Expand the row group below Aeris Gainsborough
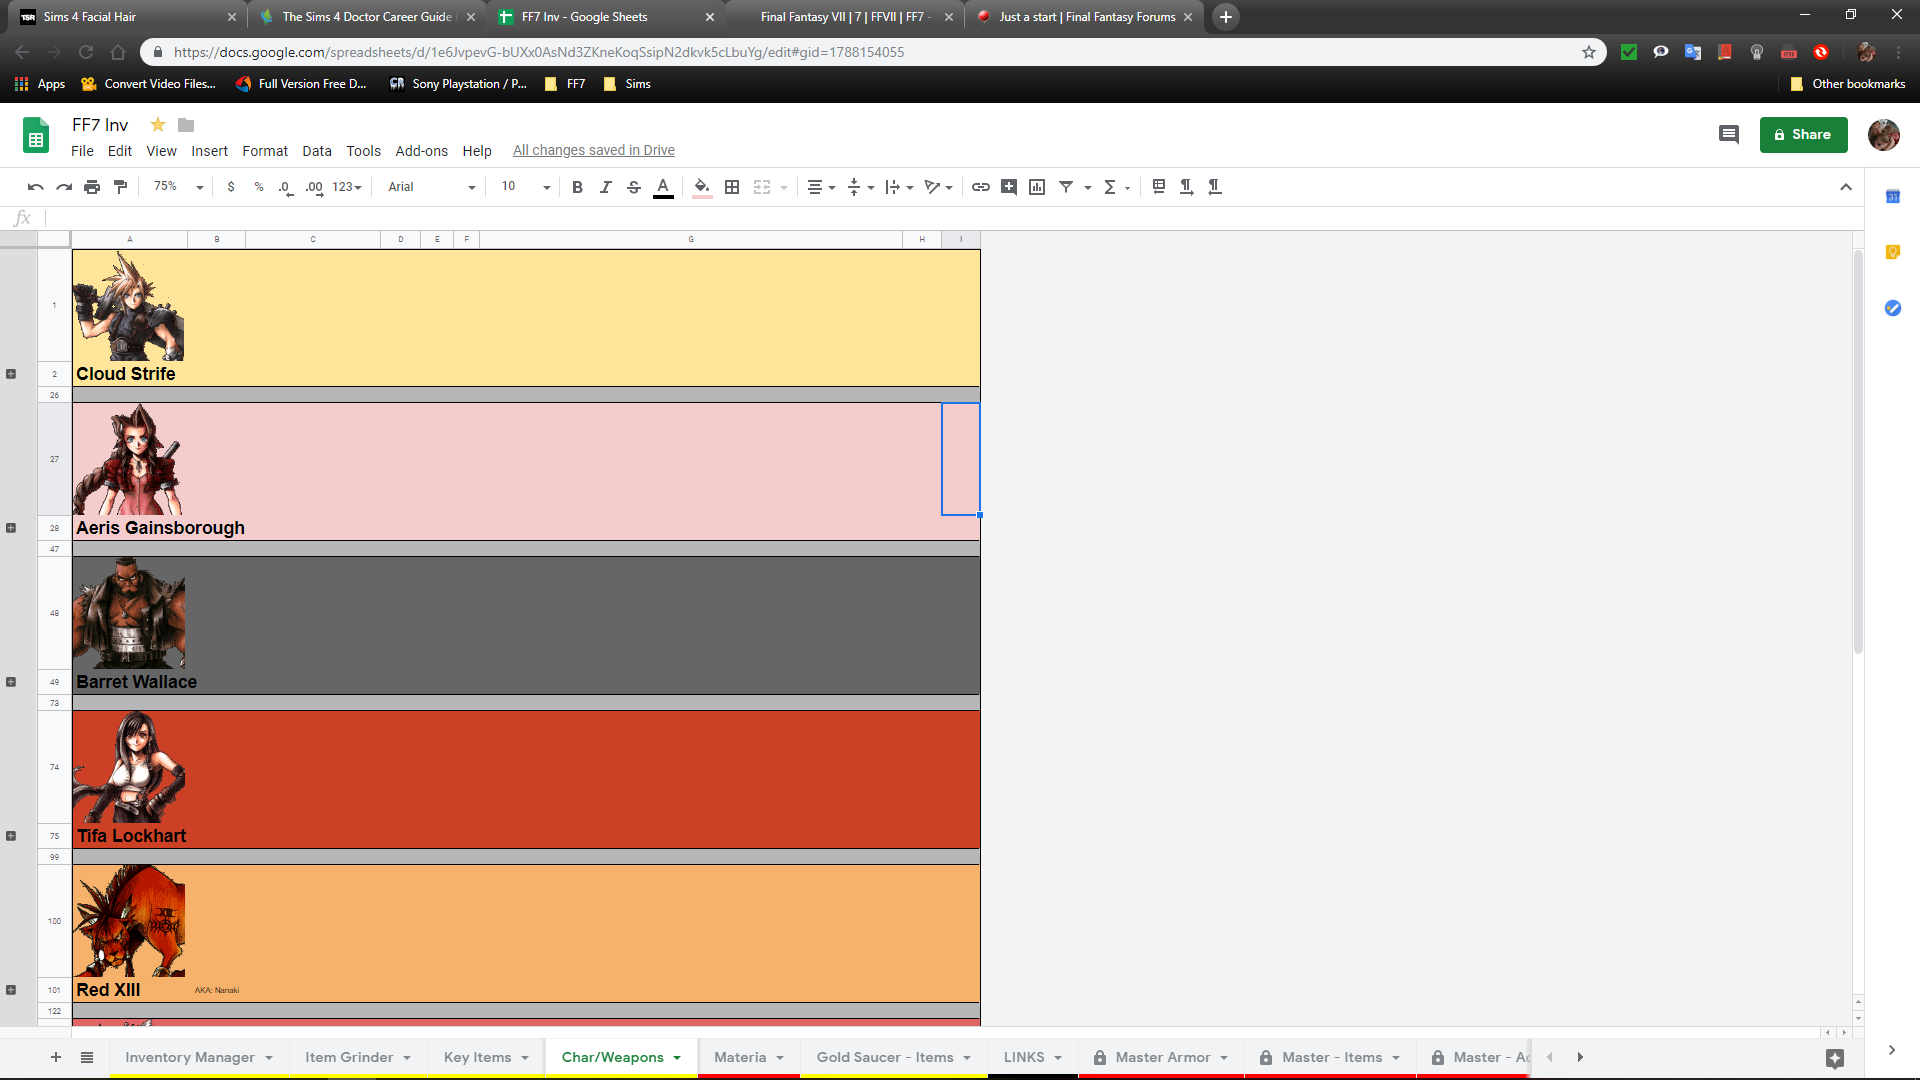1920x1080 pixels. [x=11, y=528]
